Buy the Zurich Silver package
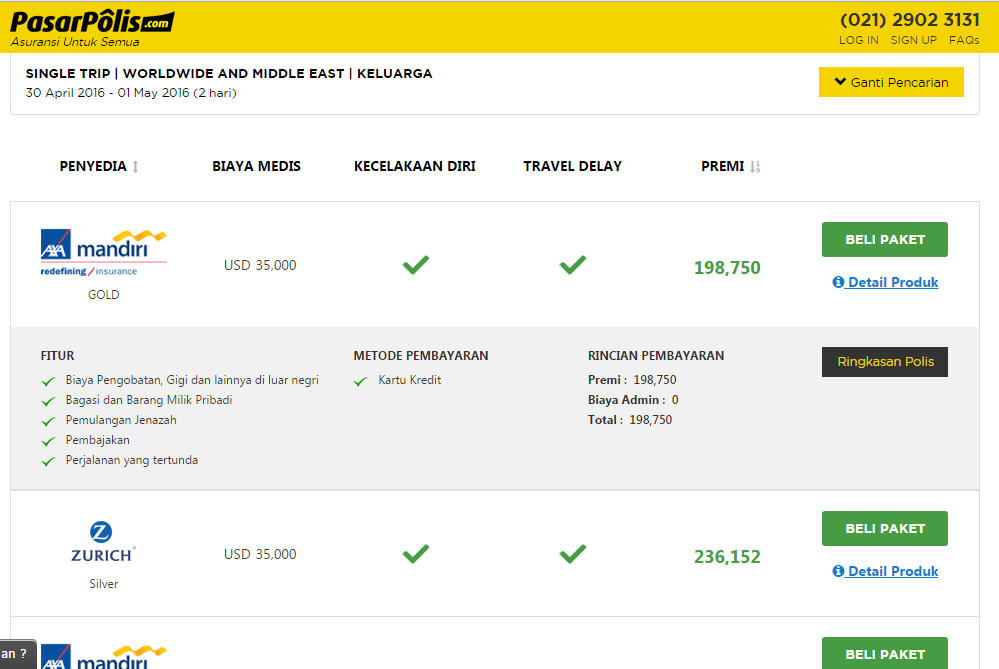Image resolution: width=999 pixels, height=669 pixels. point(884,528)
